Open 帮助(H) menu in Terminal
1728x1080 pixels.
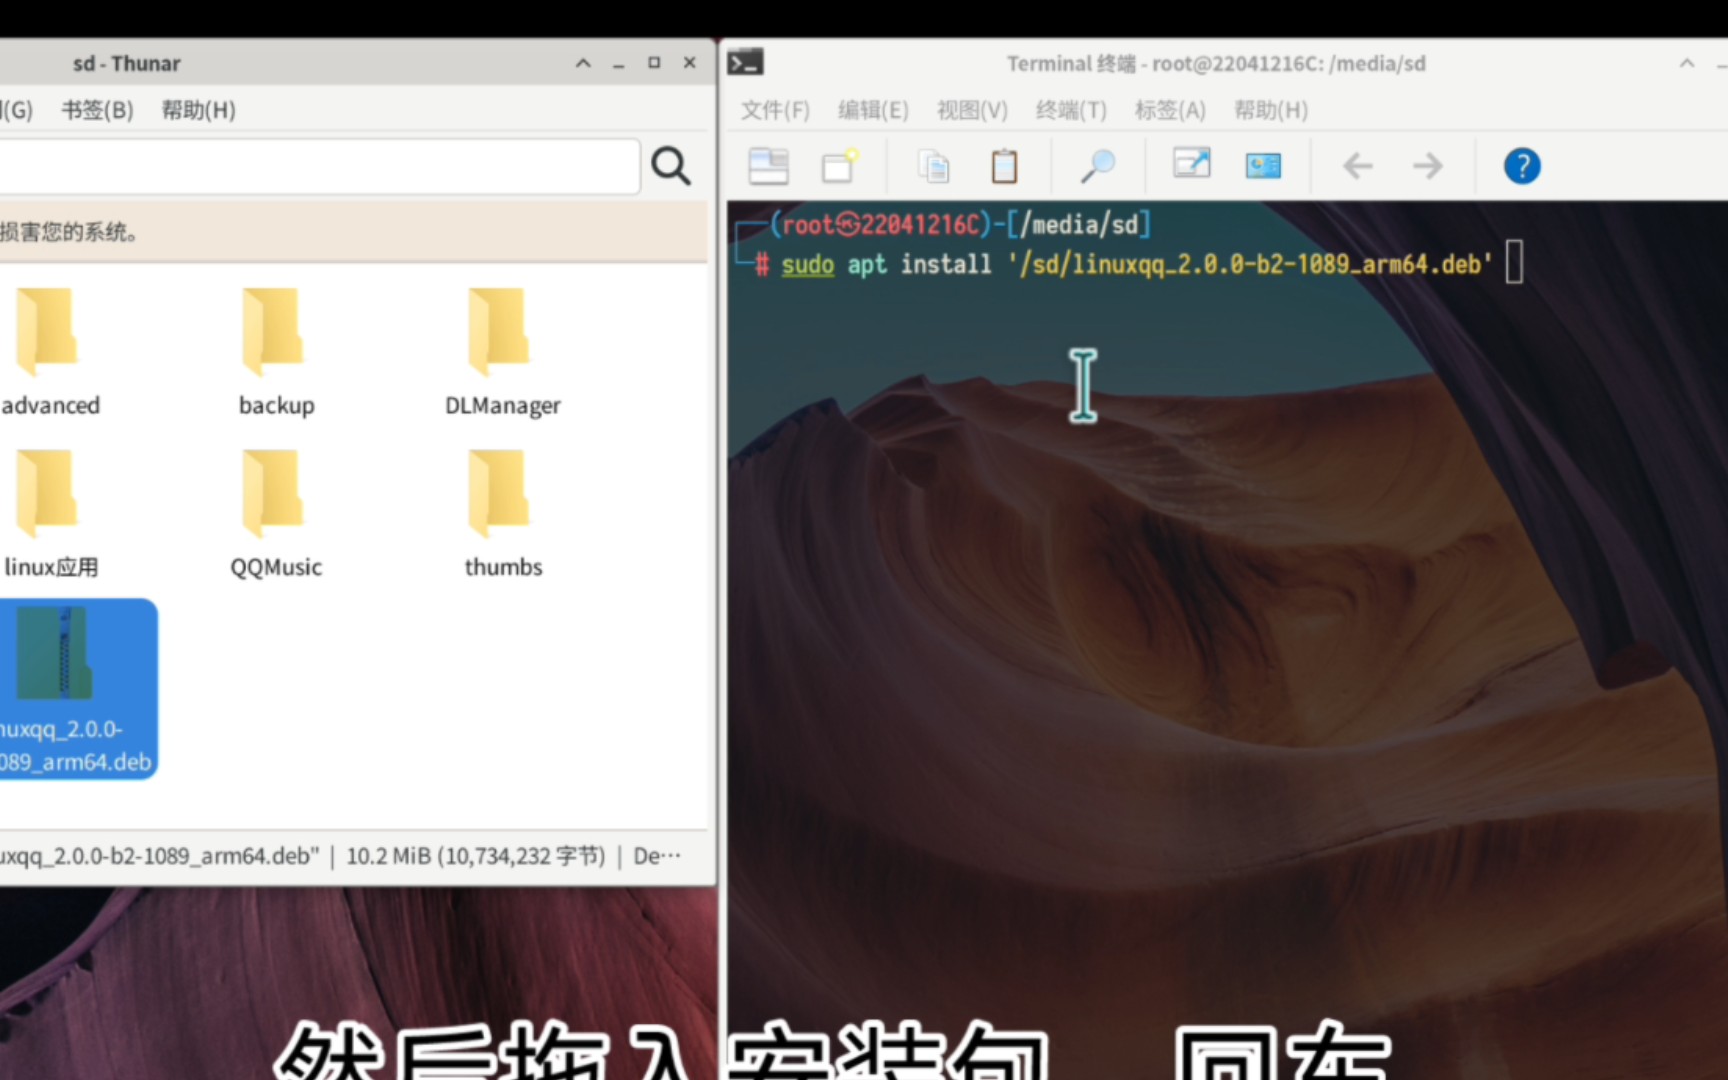point(1270,110)
